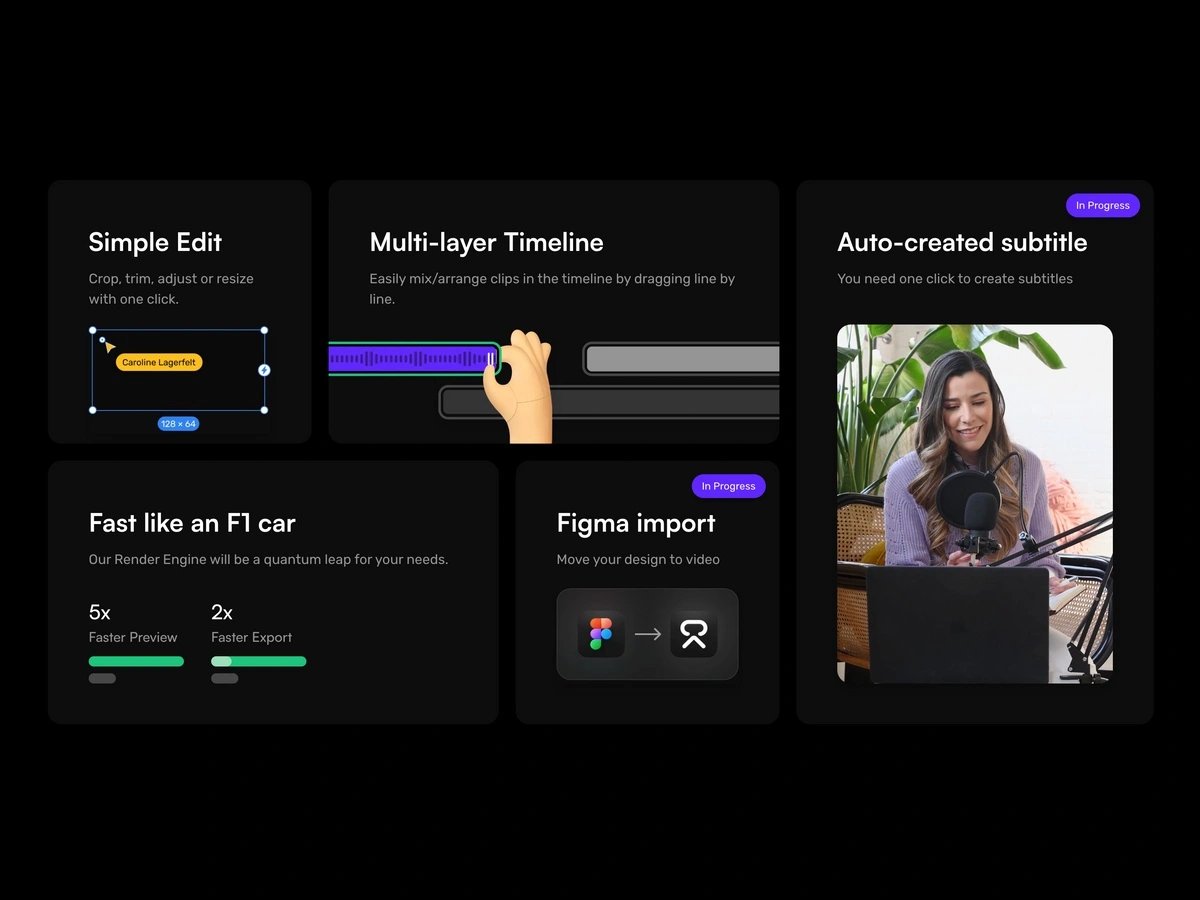1200x900 pixels.
Task: Click the In Progress badge on Figma import
Action: pyautogui.click(x=728, y=486)
